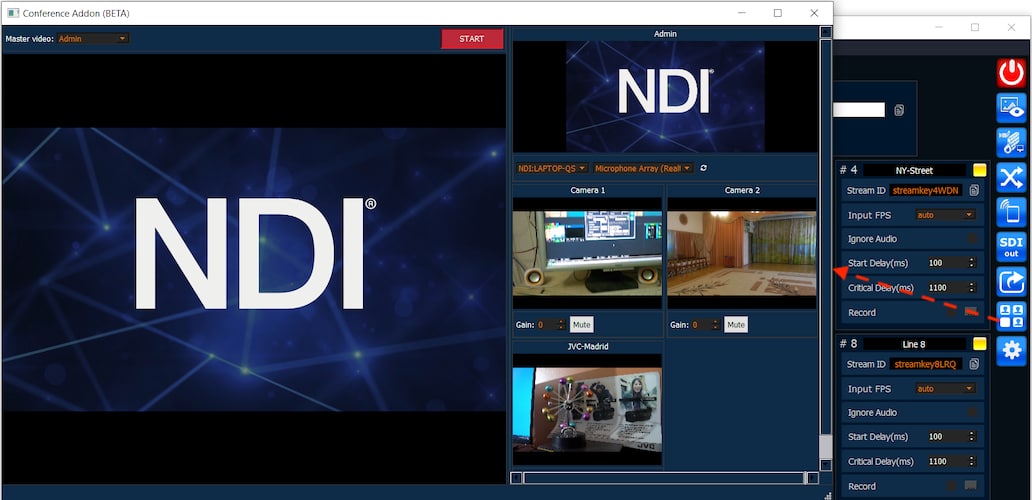Open the Master video dropdown
Image resolution: width=1032 pixels, height=500 pixels.
tap(93, 39)
